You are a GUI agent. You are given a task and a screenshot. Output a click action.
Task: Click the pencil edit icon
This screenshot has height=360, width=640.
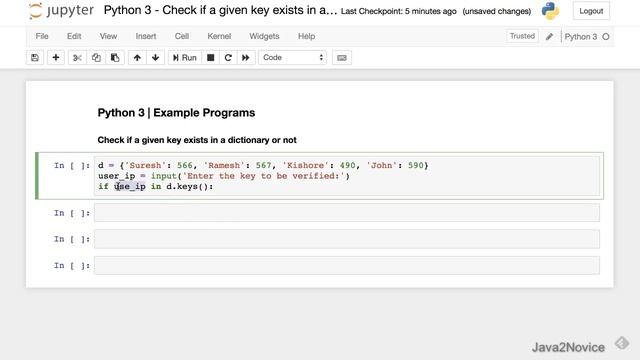coord(549,36)
